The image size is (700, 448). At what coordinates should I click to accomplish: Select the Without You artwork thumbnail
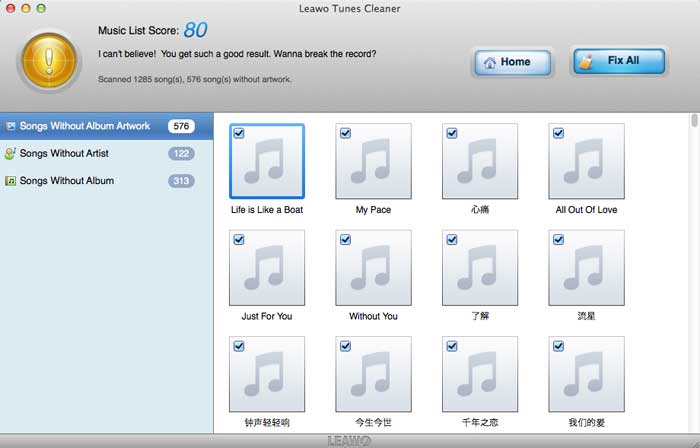pyautogui.click(x=374, y=268)
